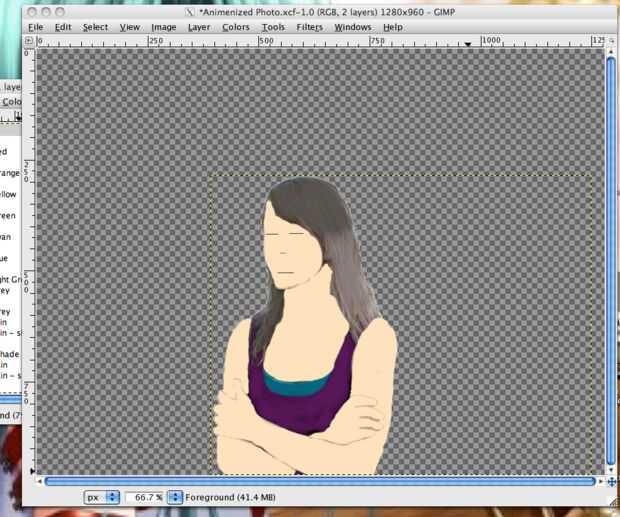Click the 66.7 % zoom field
Image resolution: width=620 pixels, height=517 pixels.
[x=145, y=497]
